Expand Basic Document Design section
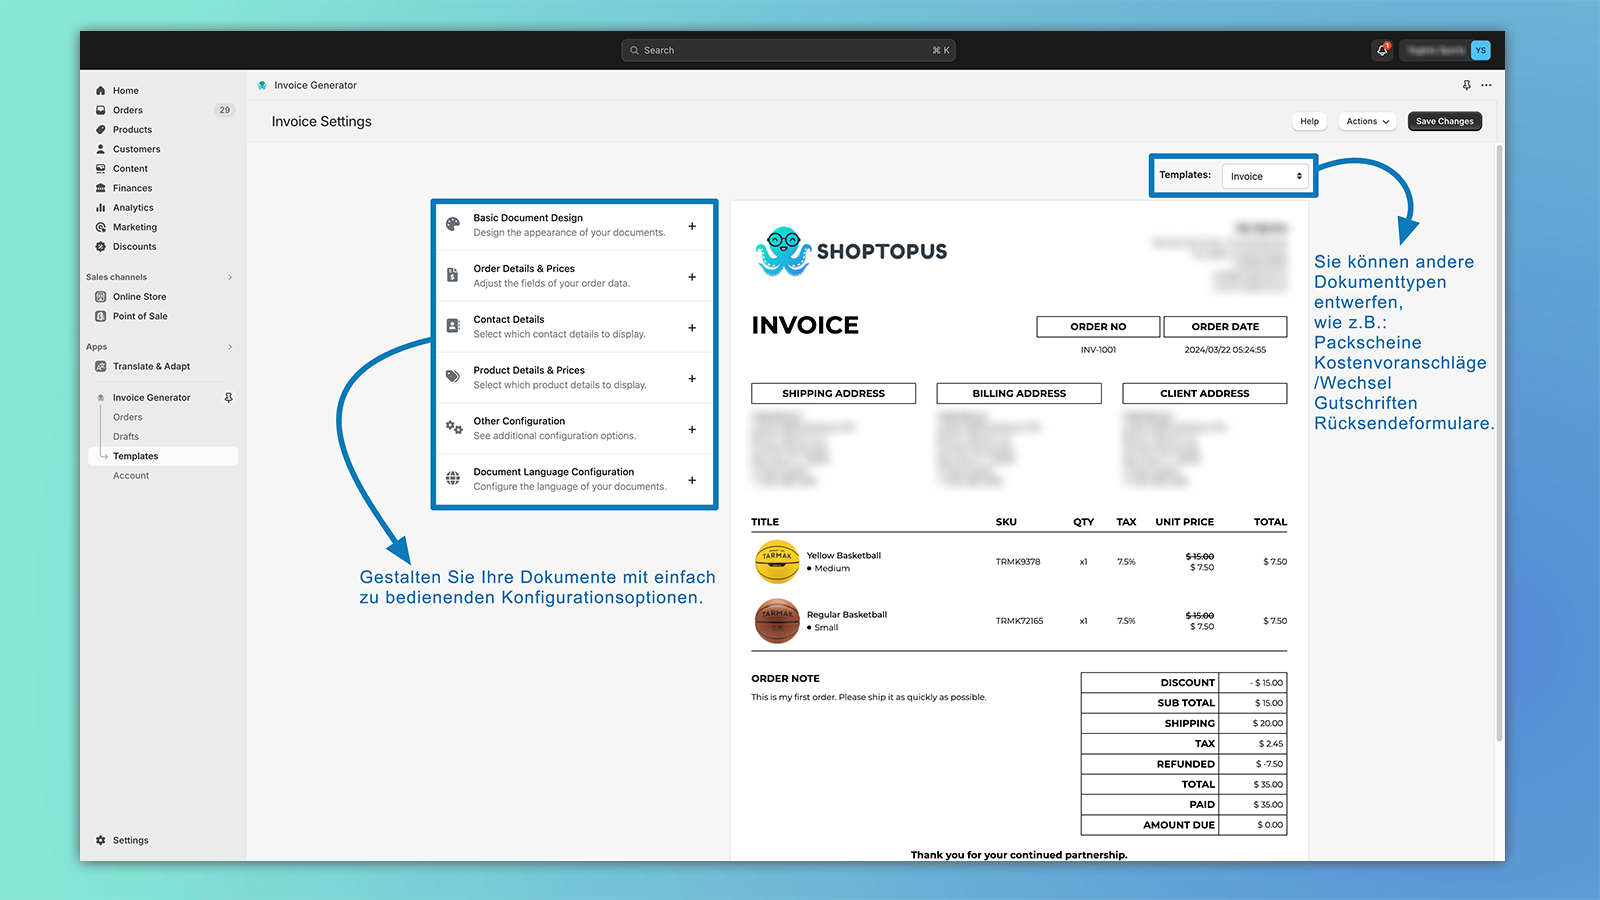 coord(692,226)
